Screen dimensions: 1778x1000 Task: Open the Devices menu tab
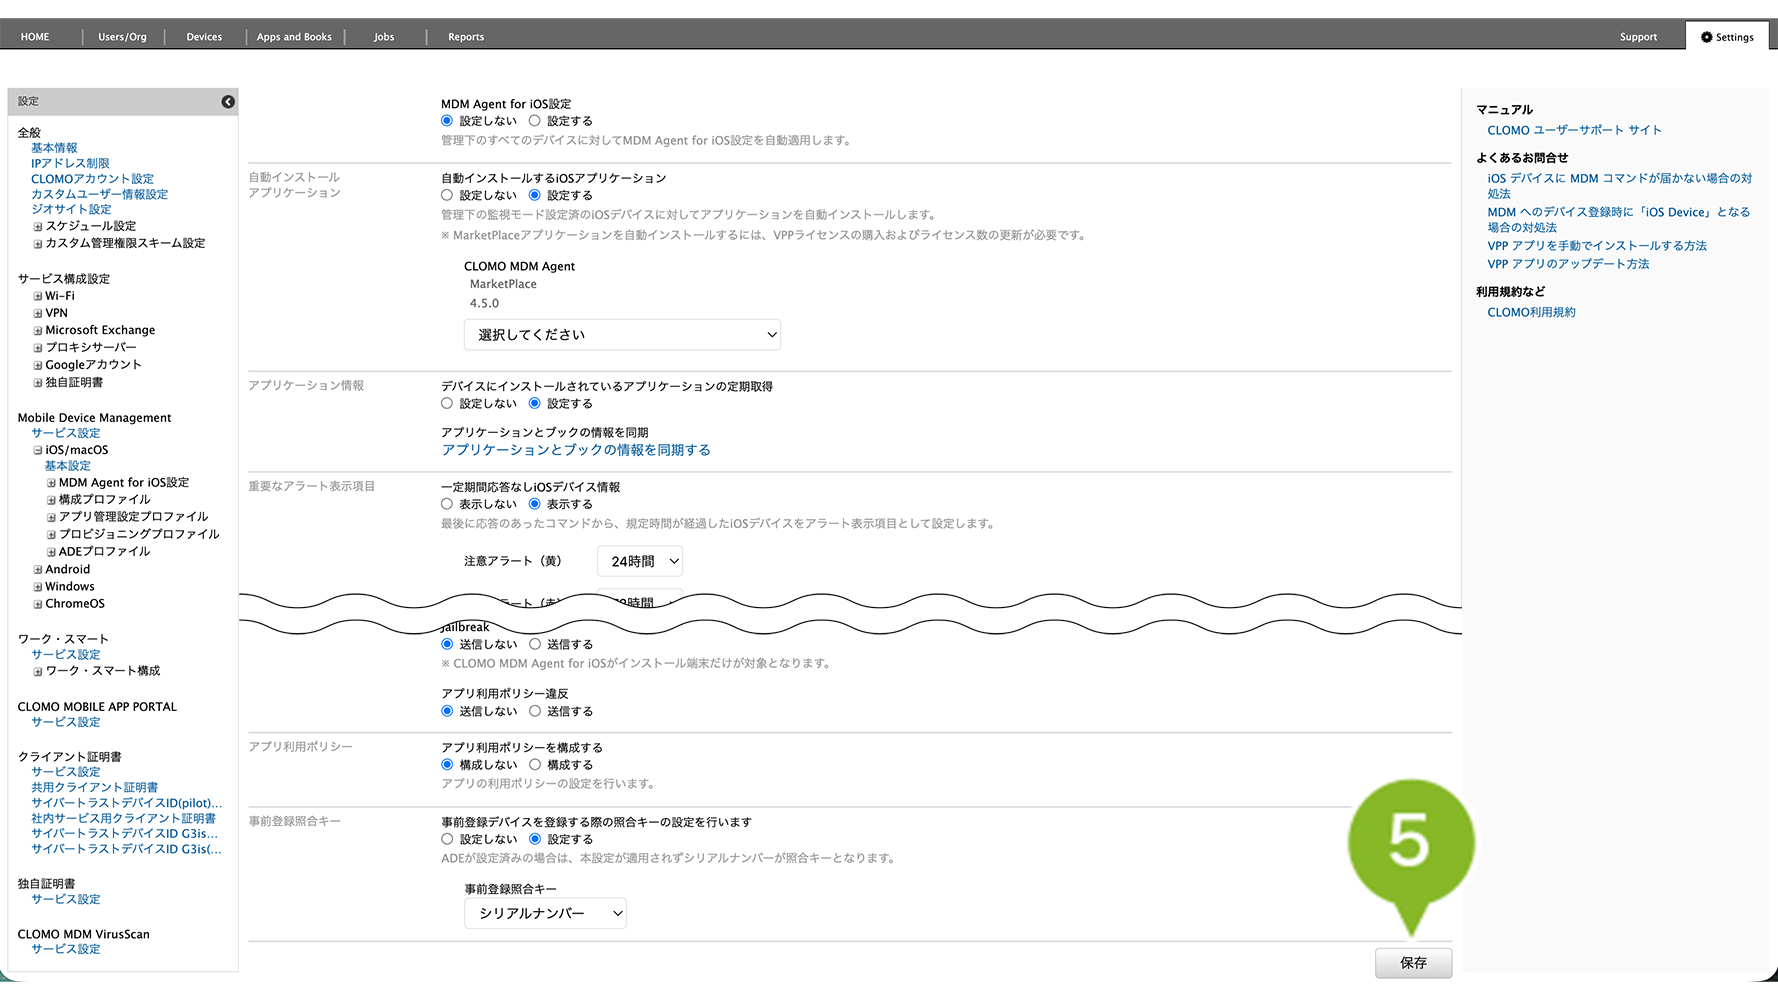point(204,37)
